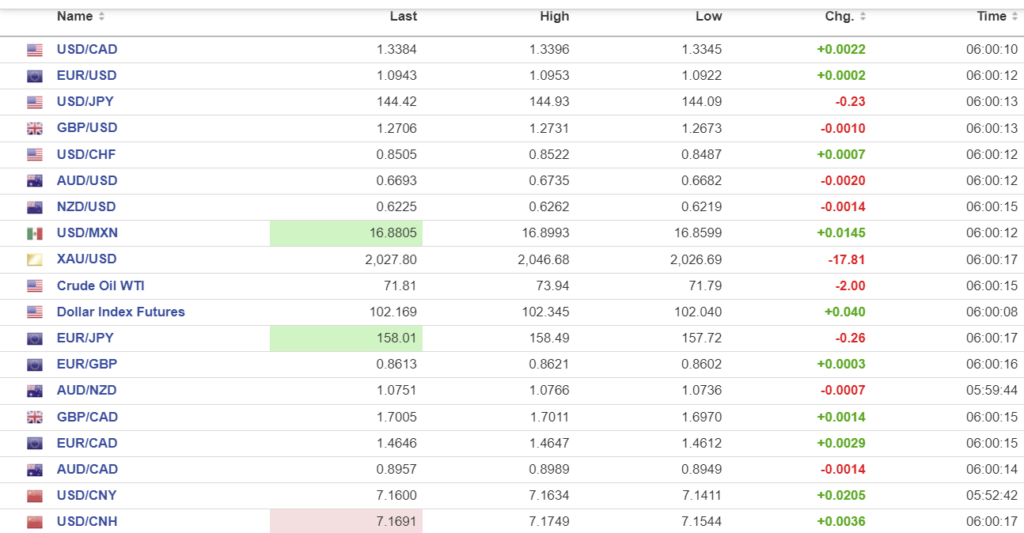The image size is (1024, 533).
Task: Click the New Zealand flag beside NZD/USD
Action: pyautogui.click(x=35, y=207)
